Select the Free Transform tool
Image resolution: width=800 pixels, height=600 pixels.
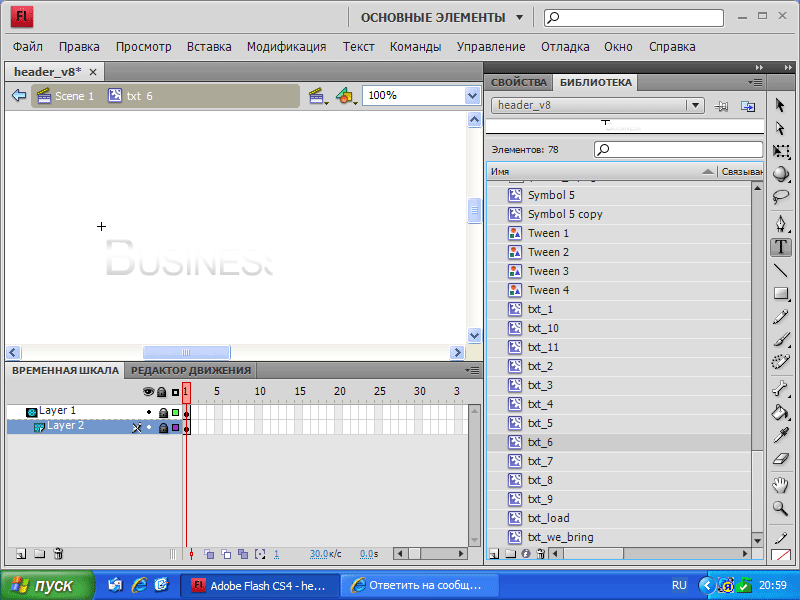click(x=780, y=151)
